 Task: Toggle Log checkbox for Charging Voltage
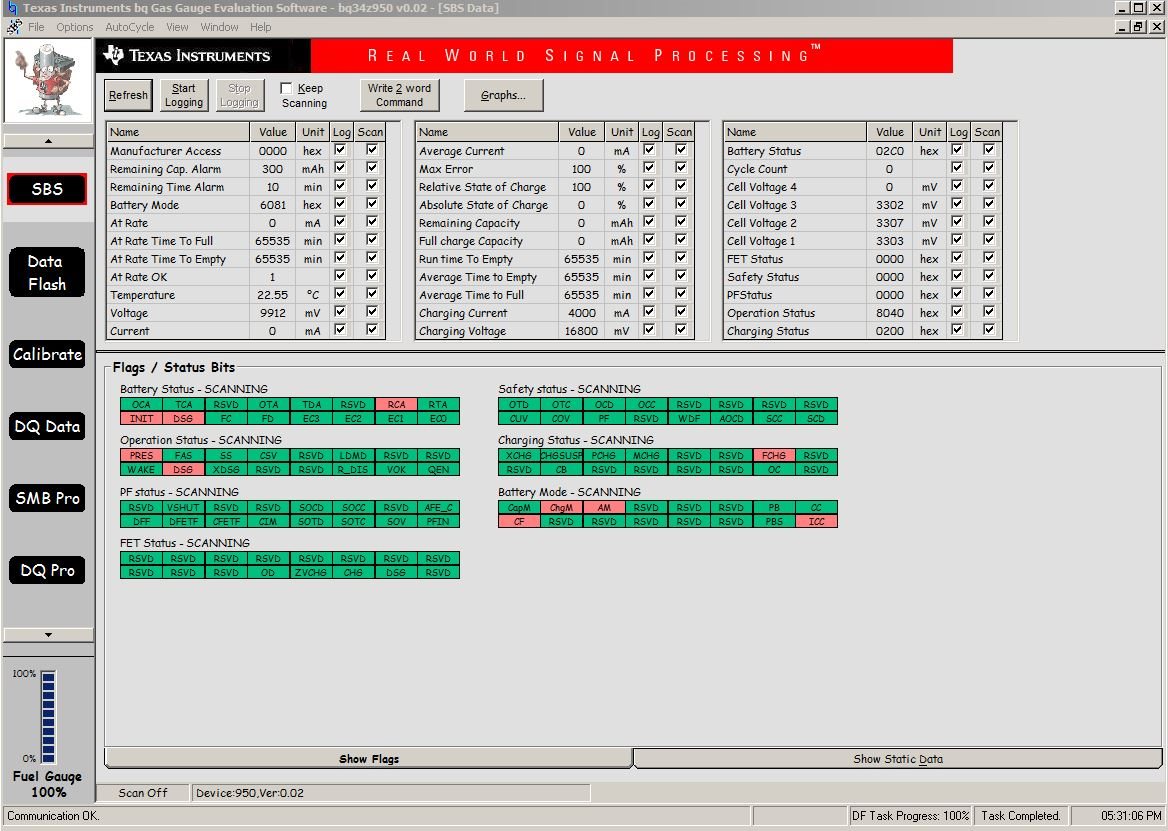650,329
